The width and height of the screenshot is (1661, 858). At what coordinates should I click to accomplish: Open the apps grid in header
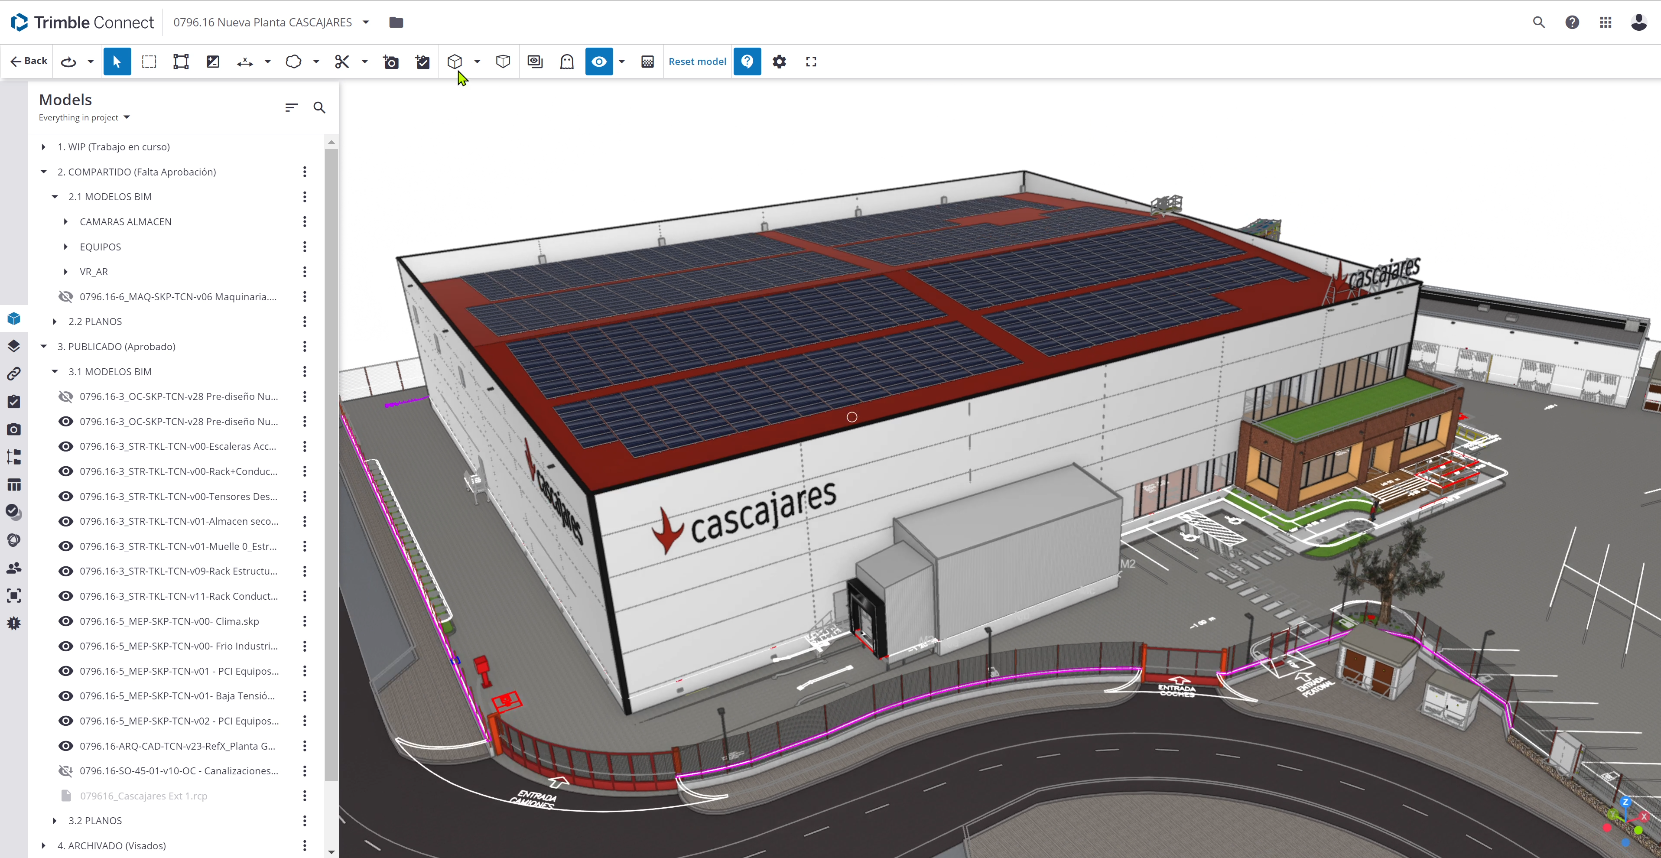pos(1605,22)
